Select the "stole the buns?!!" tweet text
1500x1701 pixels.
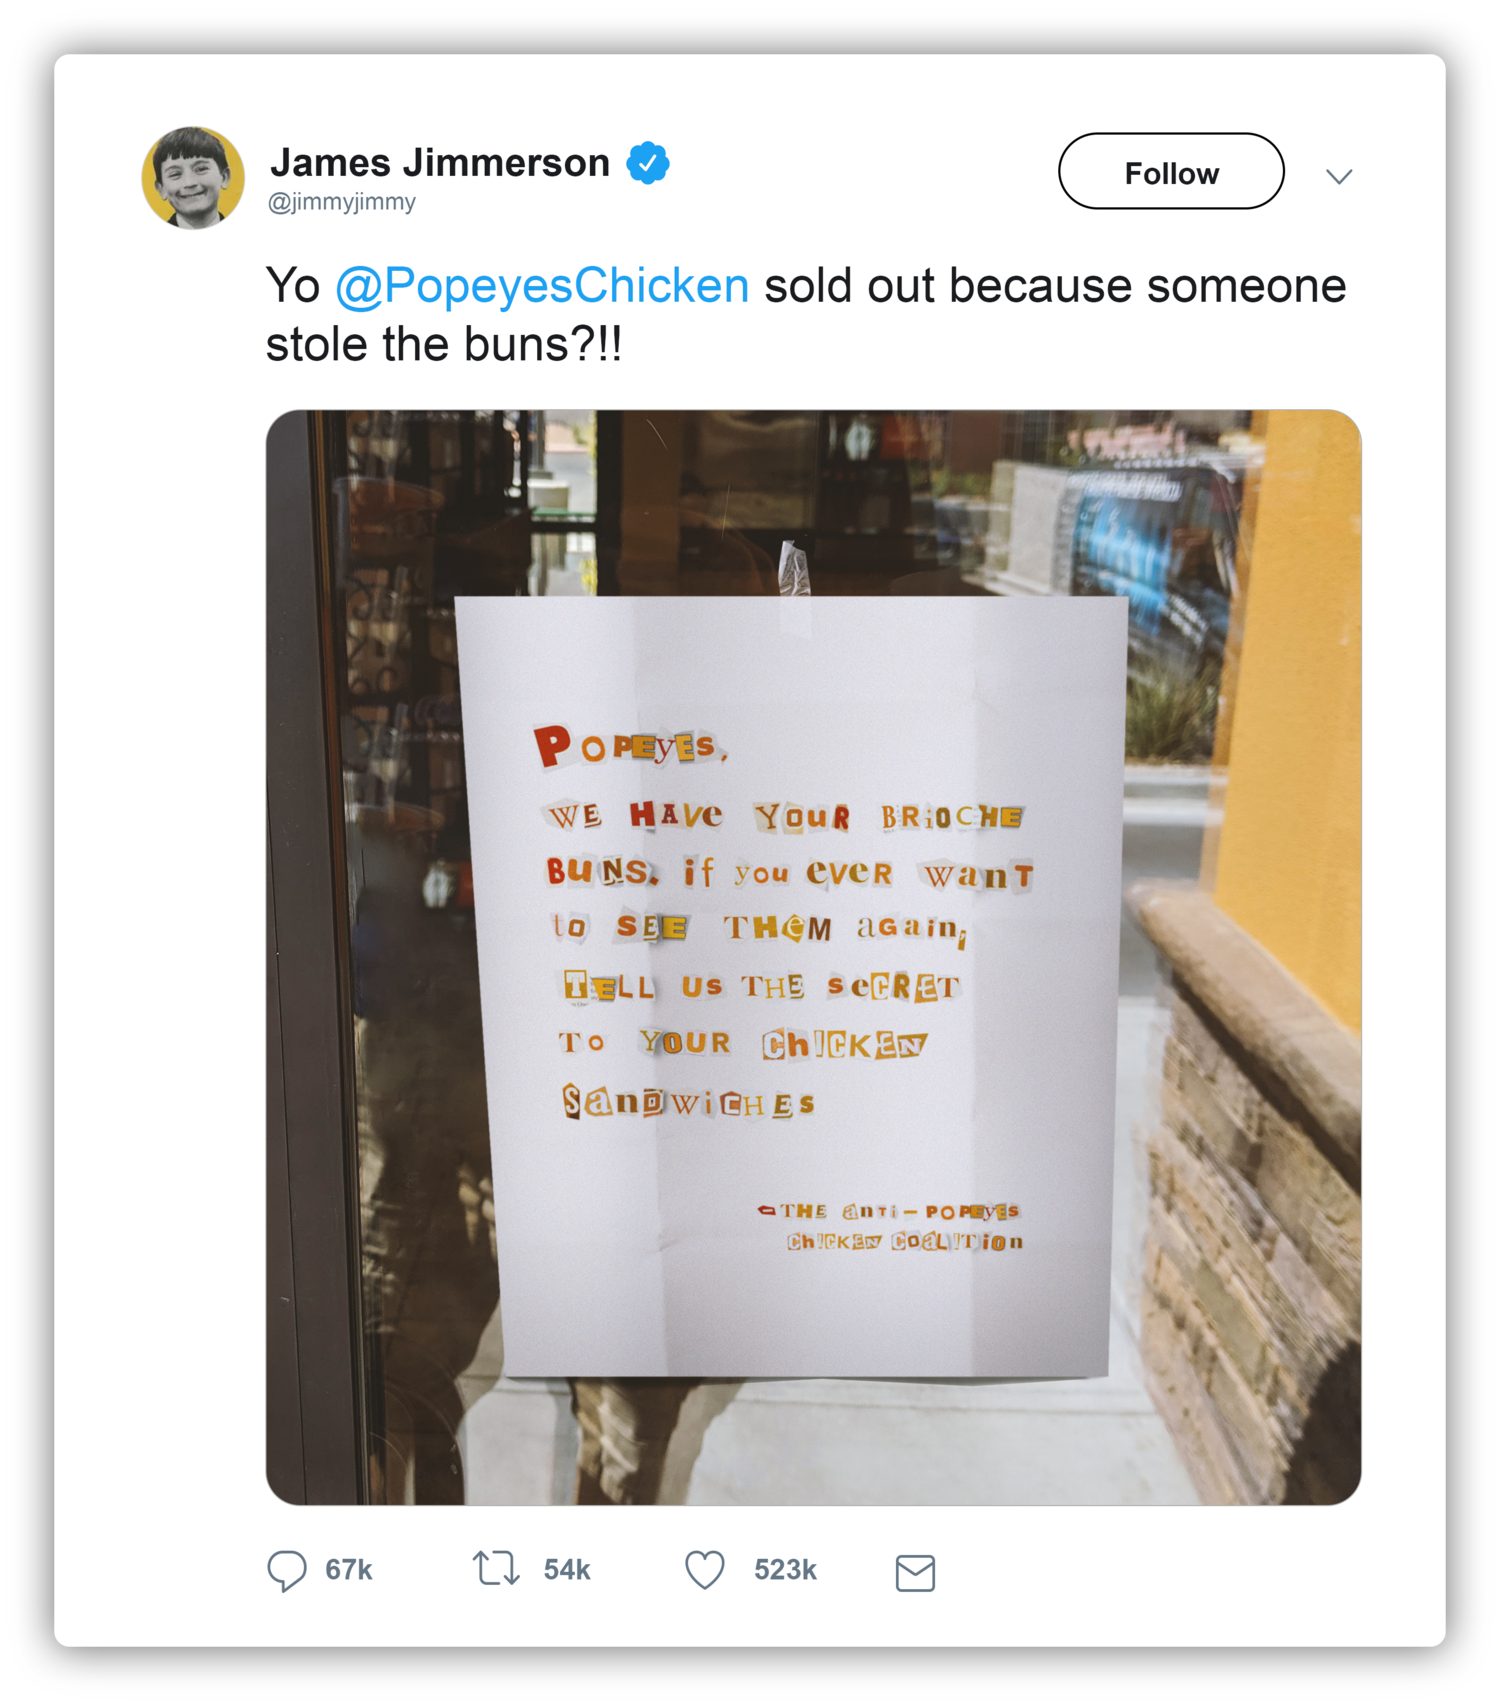[x=444, y=345]
